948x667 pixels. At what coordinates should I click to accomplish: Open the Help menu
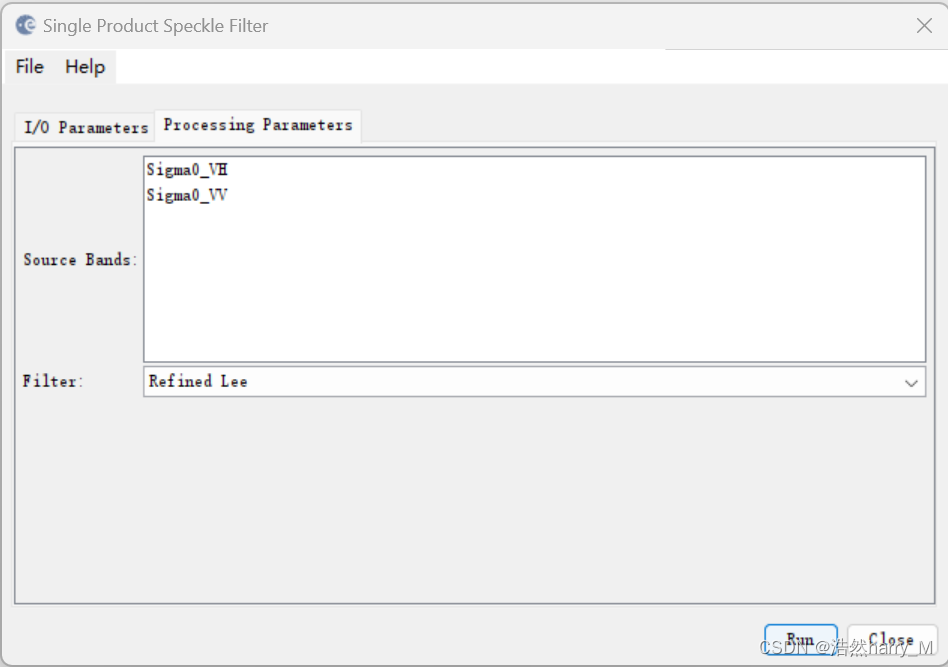click(x=85, y=67)
